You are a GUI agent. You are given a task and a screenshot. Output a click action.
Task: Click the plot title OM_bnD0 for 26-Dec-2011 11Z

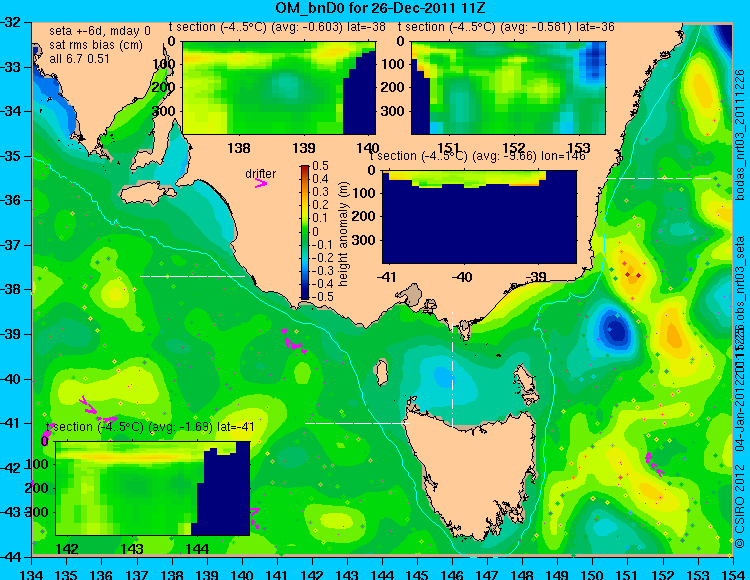click(x=380, y=8)
